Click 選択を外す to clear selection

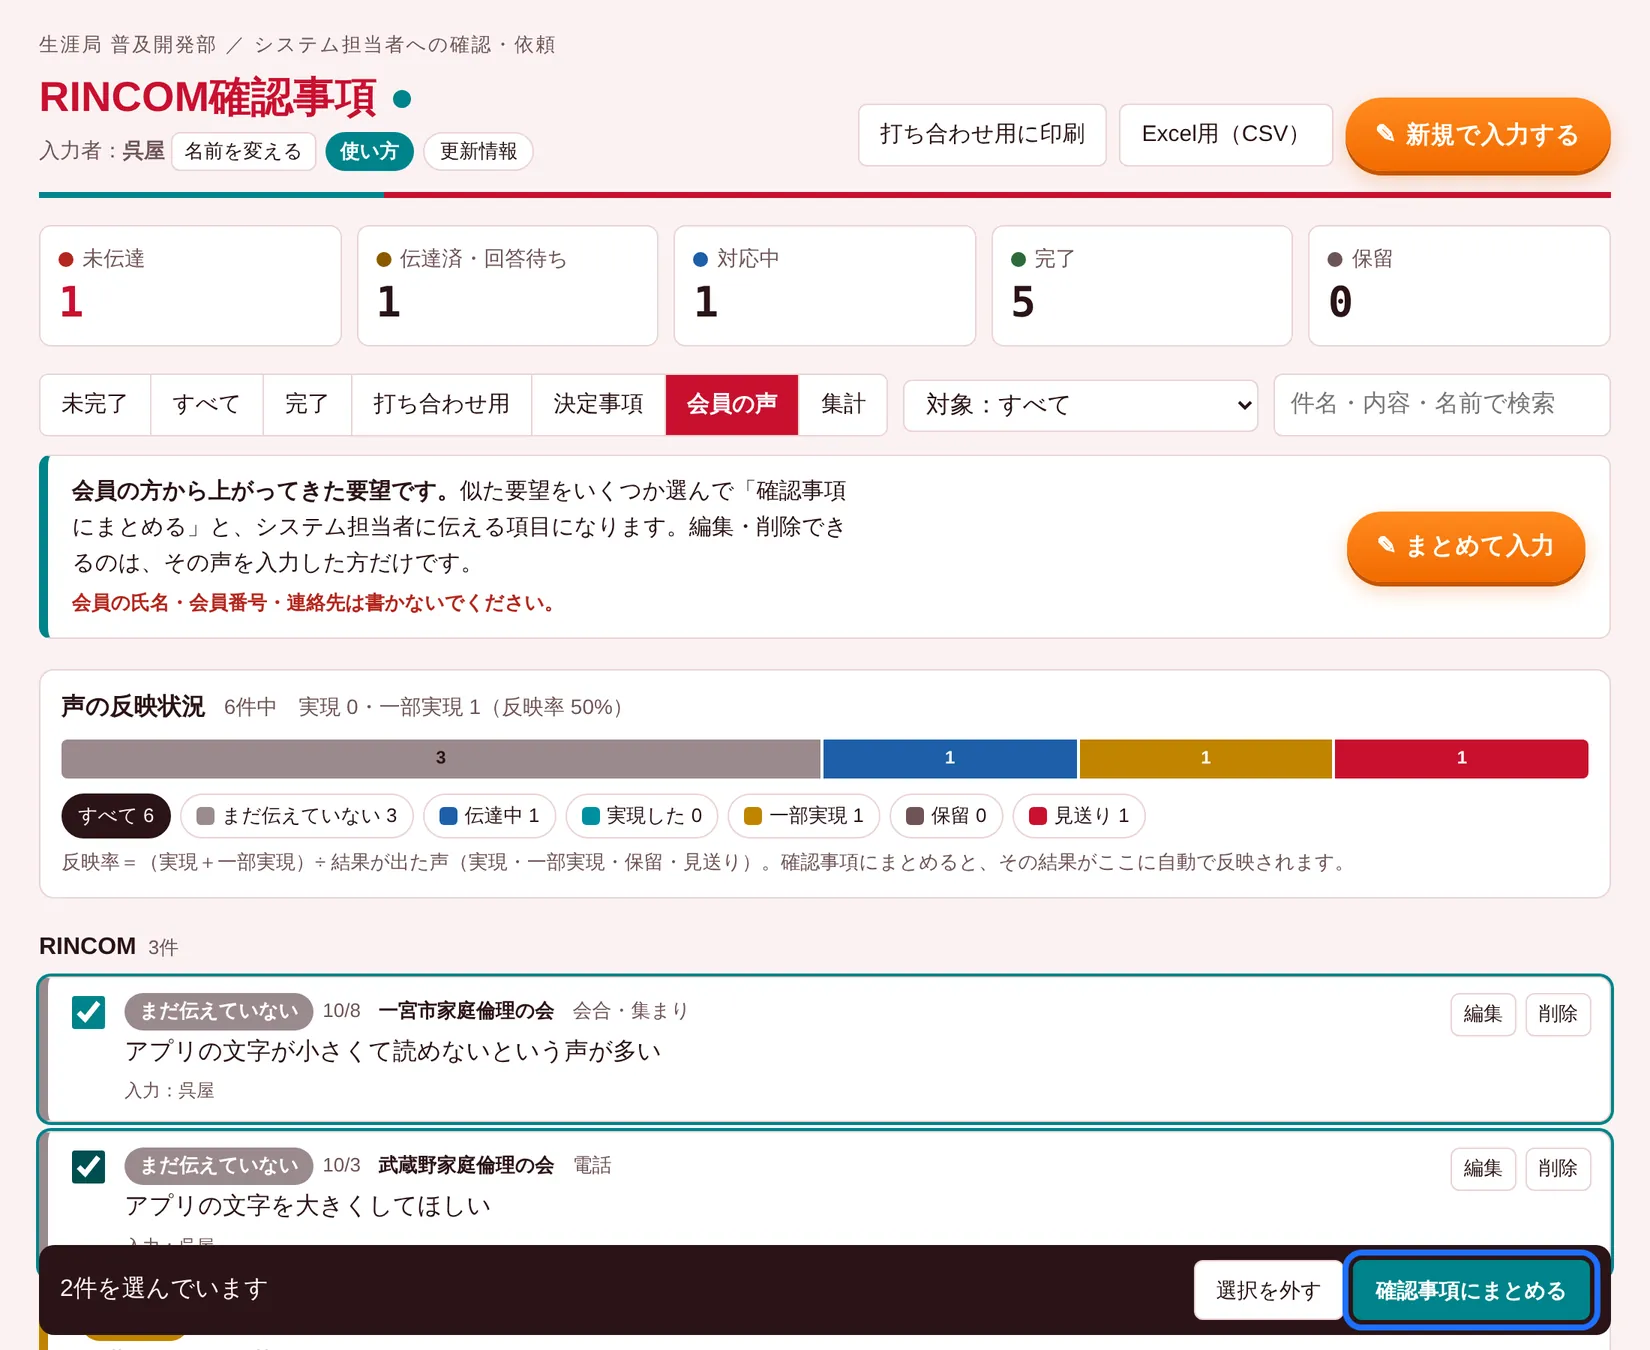tap(1268, 1290)
